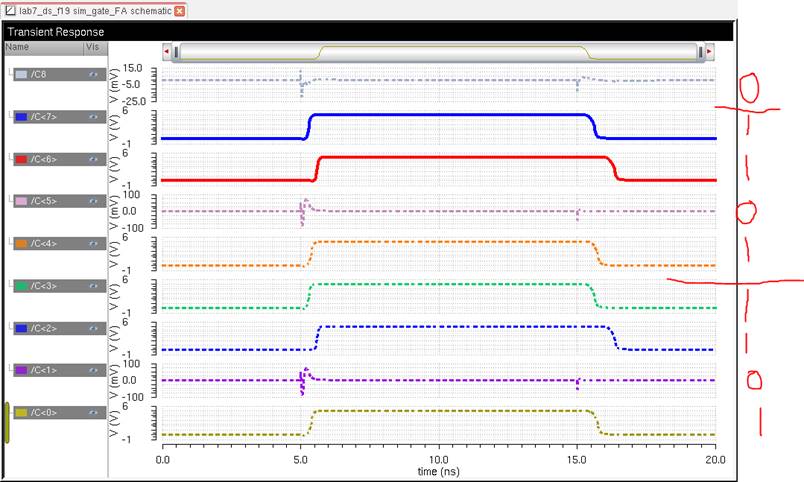This screenshot has height=482, width=804.
Task: Select the /C<6> signal name
Action: [44, 159]
